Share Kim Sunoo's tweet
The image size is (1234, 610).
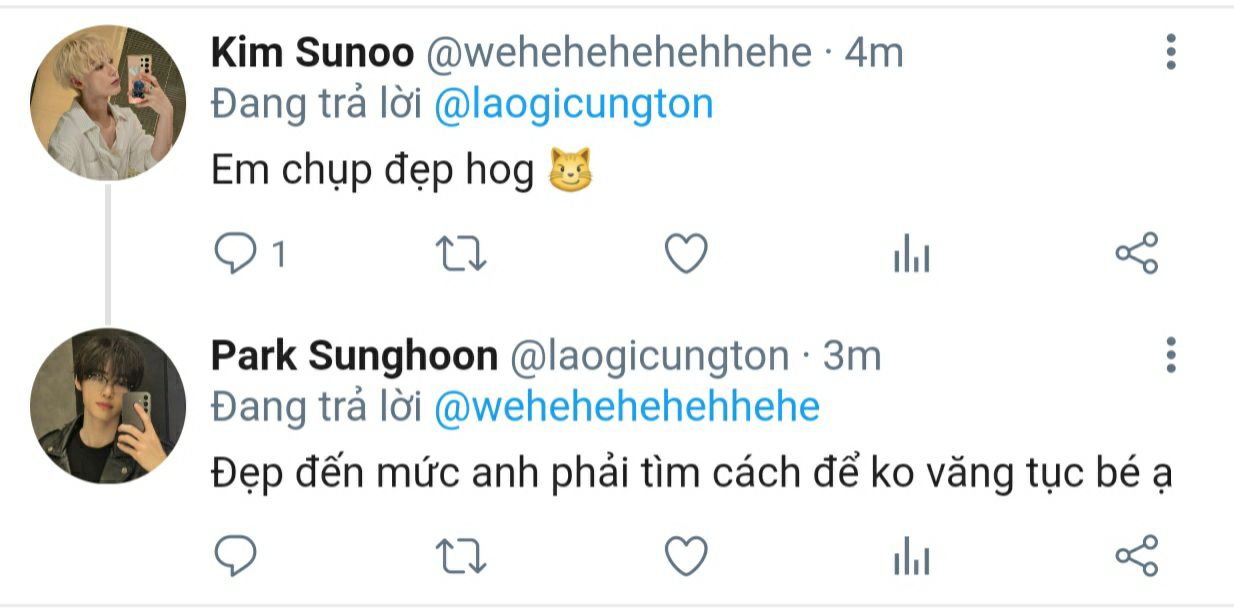coord(1136,253)
